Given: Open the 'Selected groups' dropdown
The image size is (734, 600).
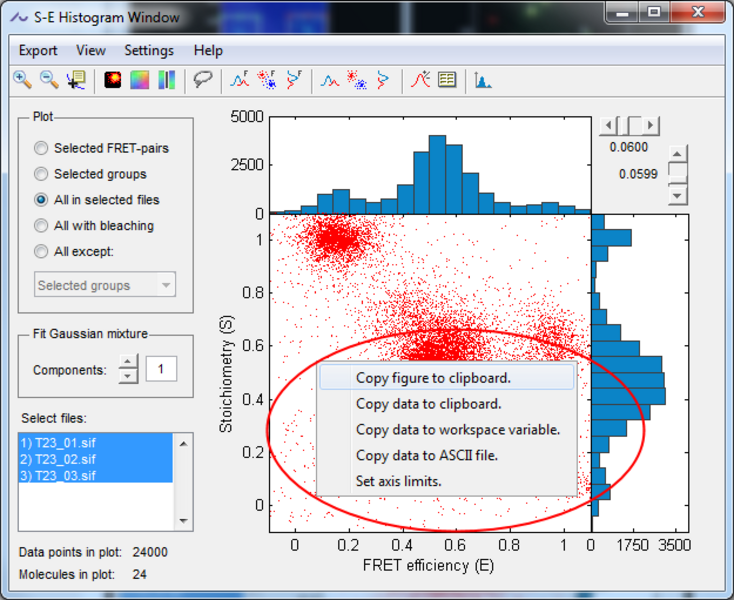Looking at the screenshot, I should 105,285.
